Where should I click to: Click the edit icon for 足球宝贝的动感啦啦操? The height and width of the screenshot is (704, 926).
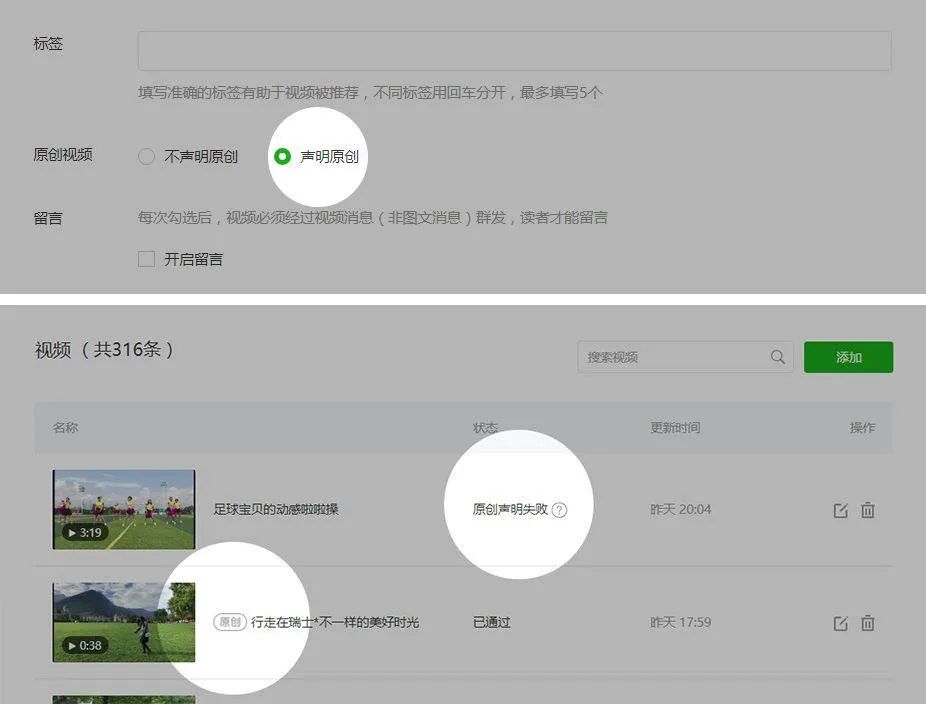coord(840,509)
